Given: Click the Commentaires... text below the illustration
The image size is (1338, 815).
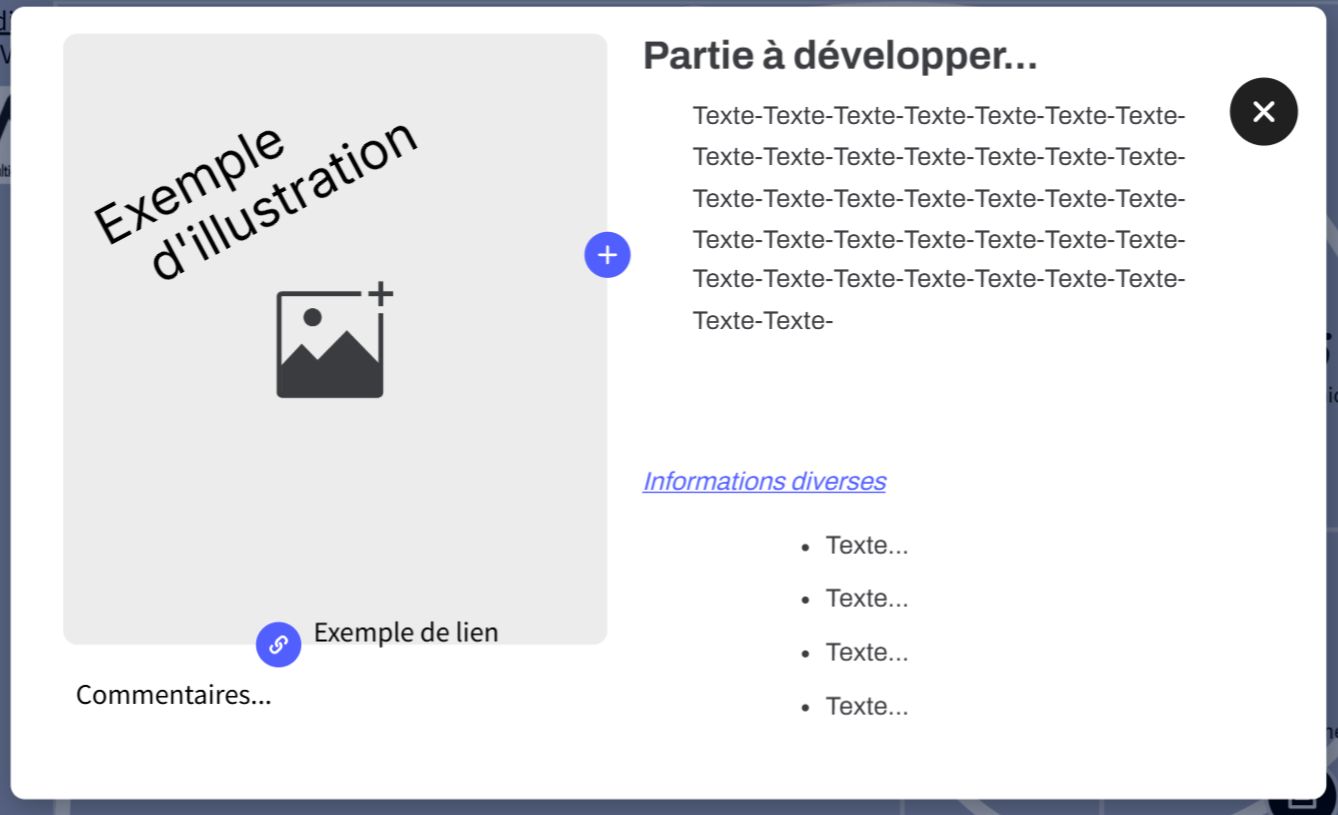Looking at the screenshot, I should [173, 694].
